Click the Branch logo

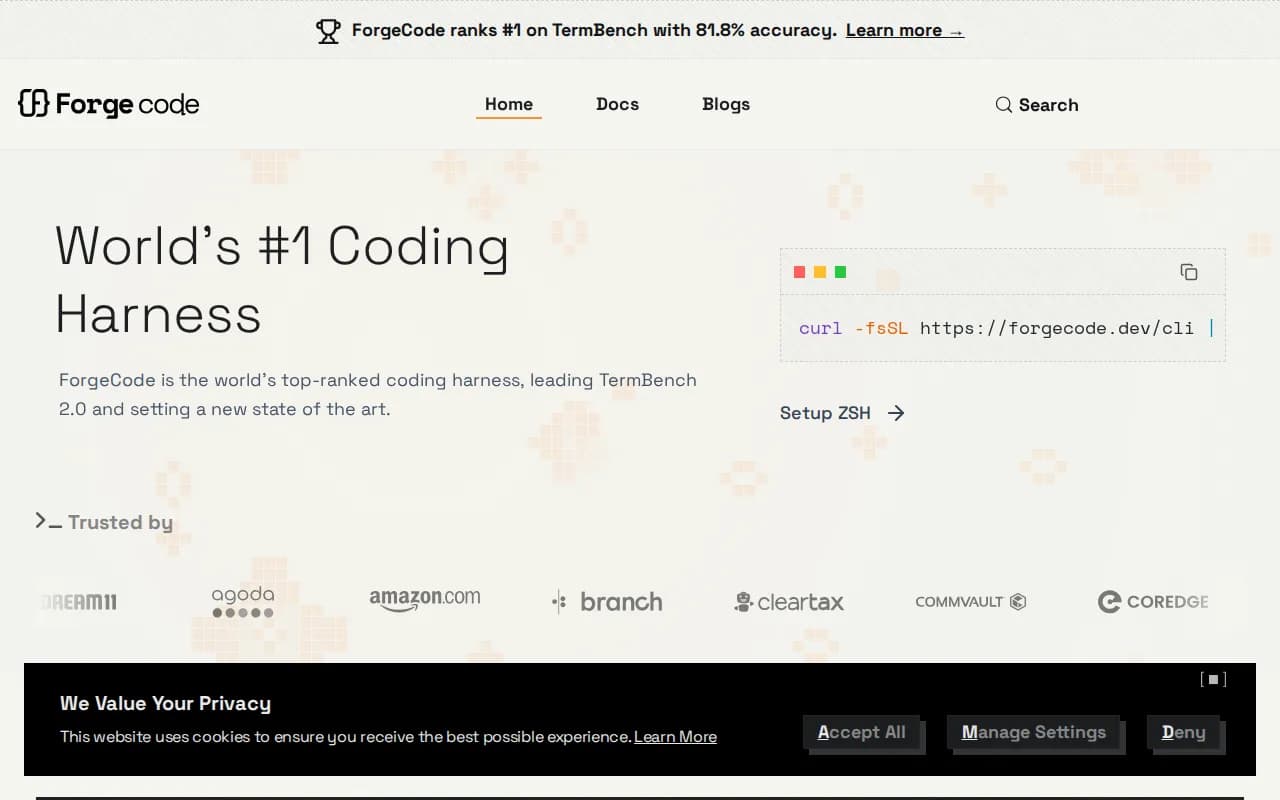607,602
